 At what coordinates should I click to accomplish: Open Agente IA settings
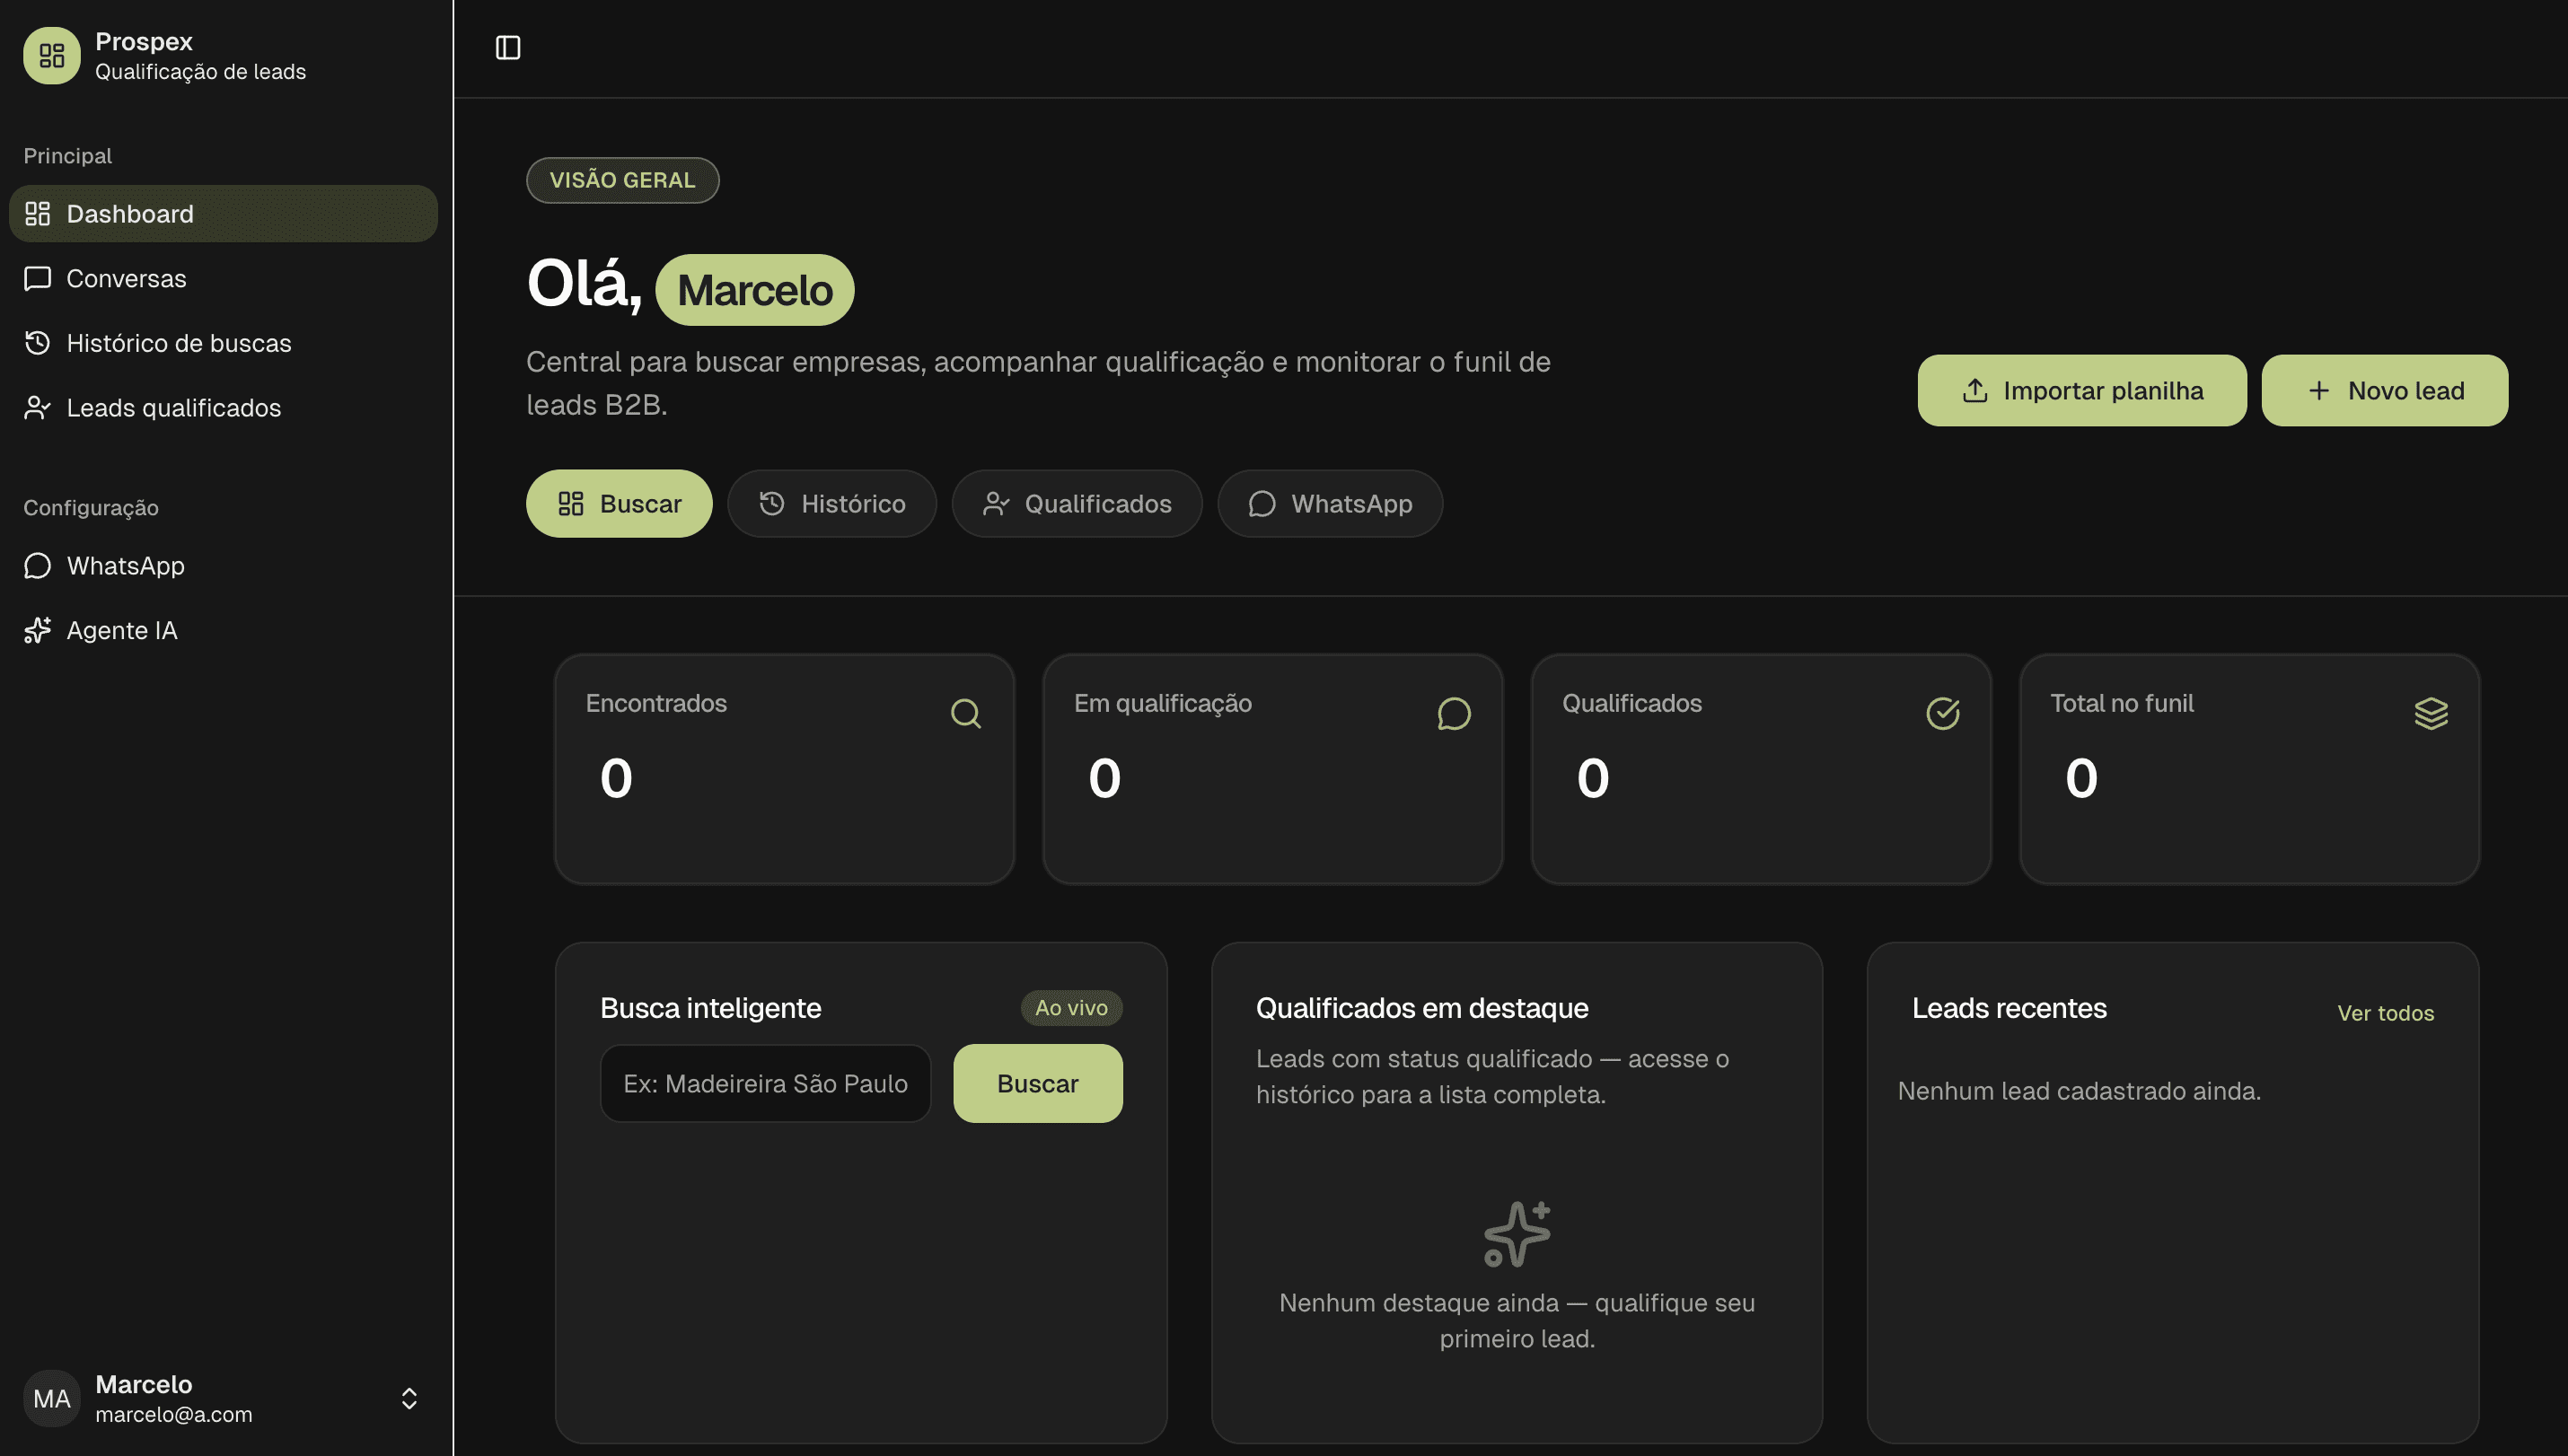click(x=223, y=631)
